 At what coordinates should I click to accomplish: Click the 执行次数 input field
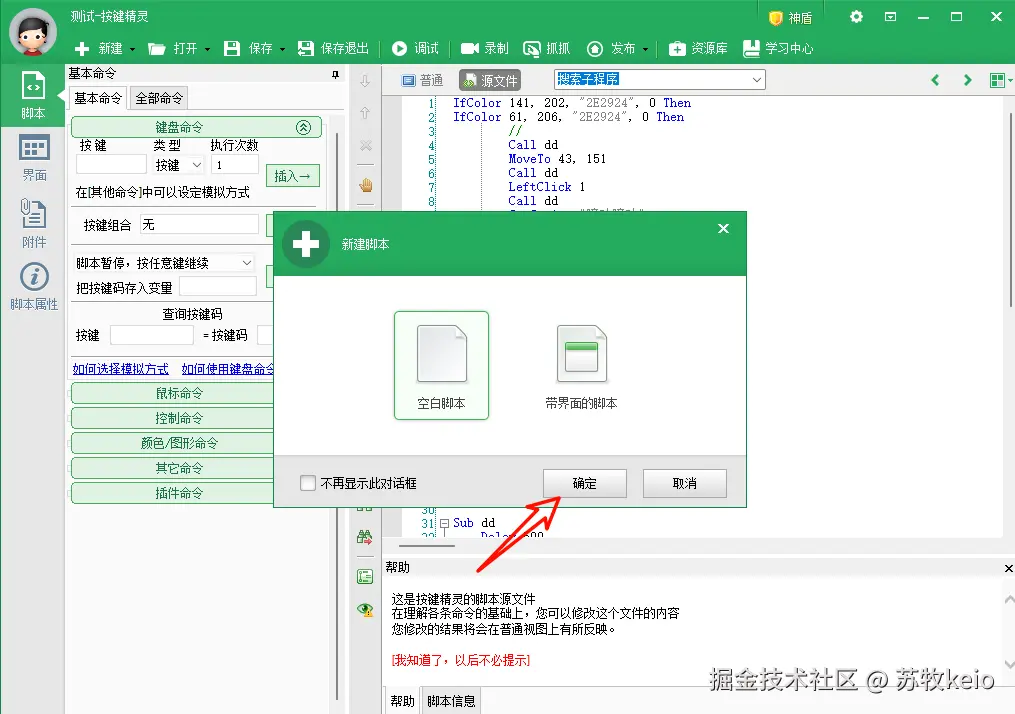(x=235, y=164)
